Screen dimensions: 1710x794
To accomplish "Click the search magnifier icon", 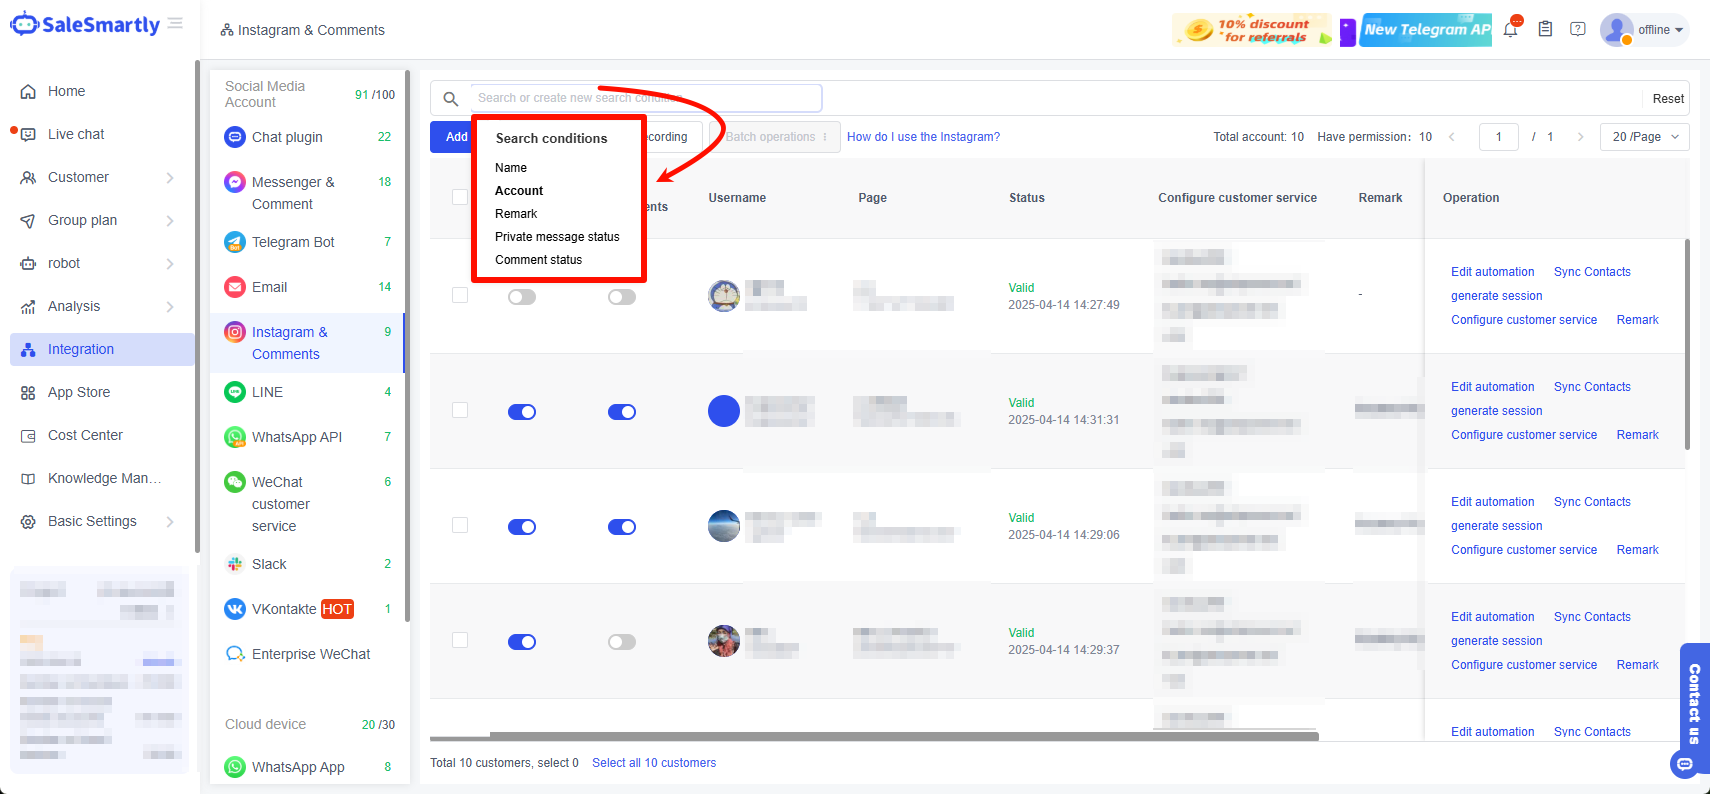I will coord(451,99).
